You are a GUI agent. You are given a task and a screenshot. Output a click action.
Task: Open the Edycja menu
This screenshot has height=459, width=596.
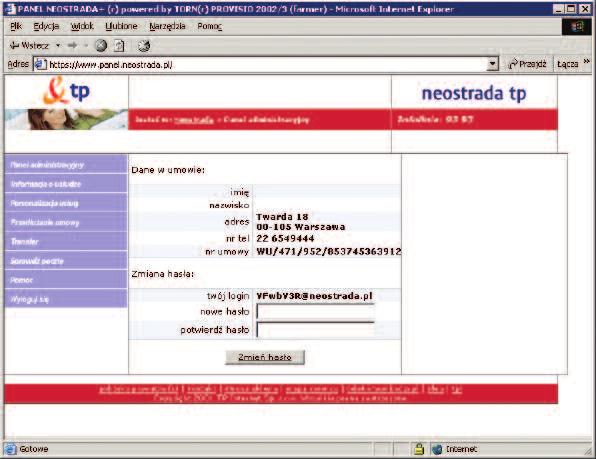point(46,26)
